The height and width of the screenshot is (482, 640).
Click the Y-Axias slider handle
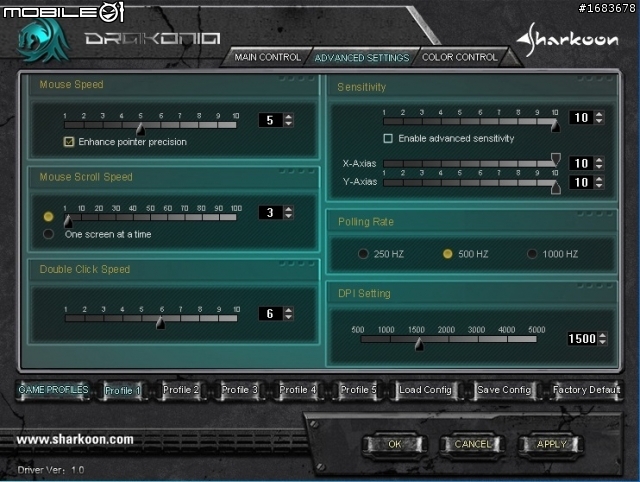(x=556, y=187)
